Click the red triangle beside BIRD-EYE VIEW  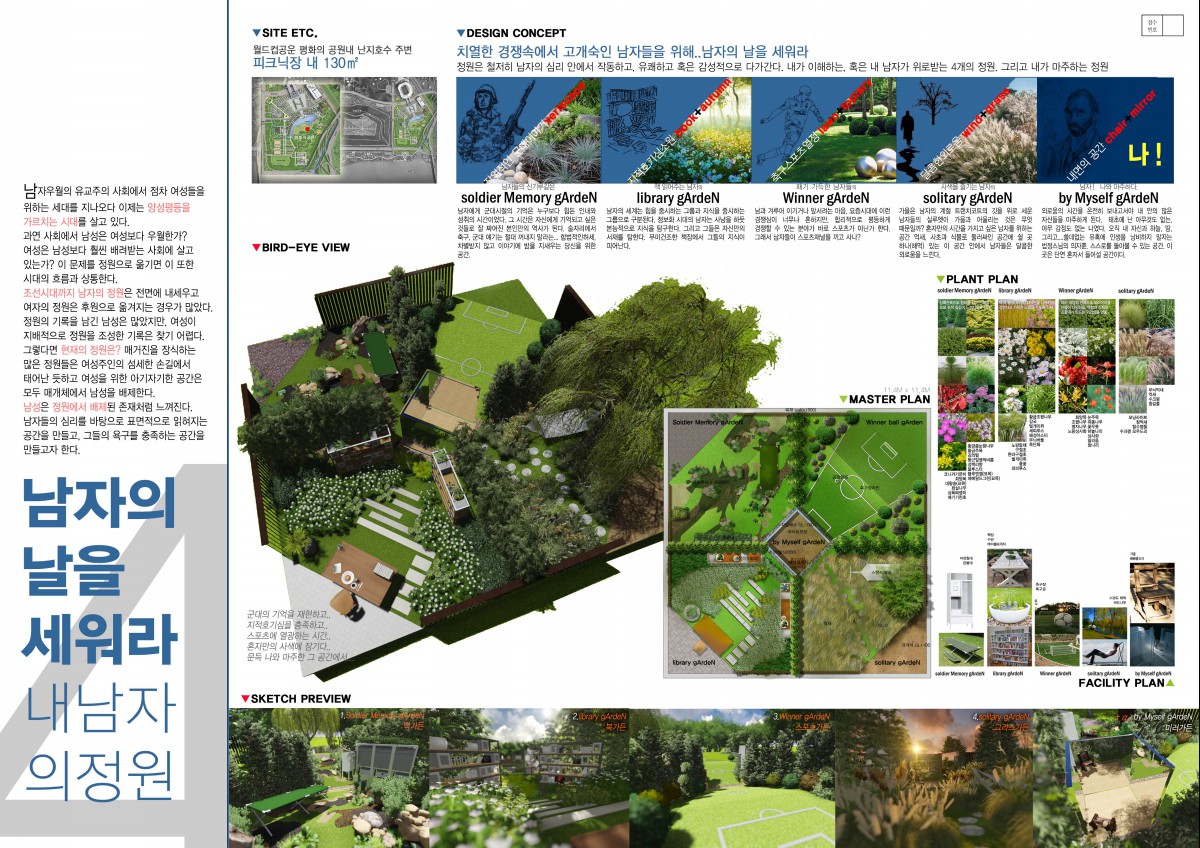click(256, 247)
